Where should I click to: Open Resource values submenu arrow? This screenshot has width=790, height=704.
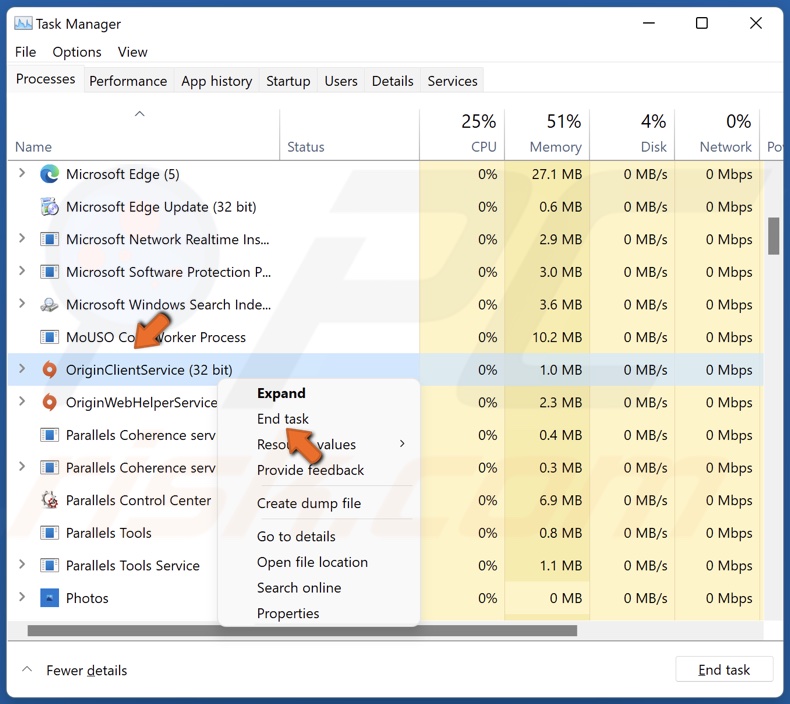(402, 443)
